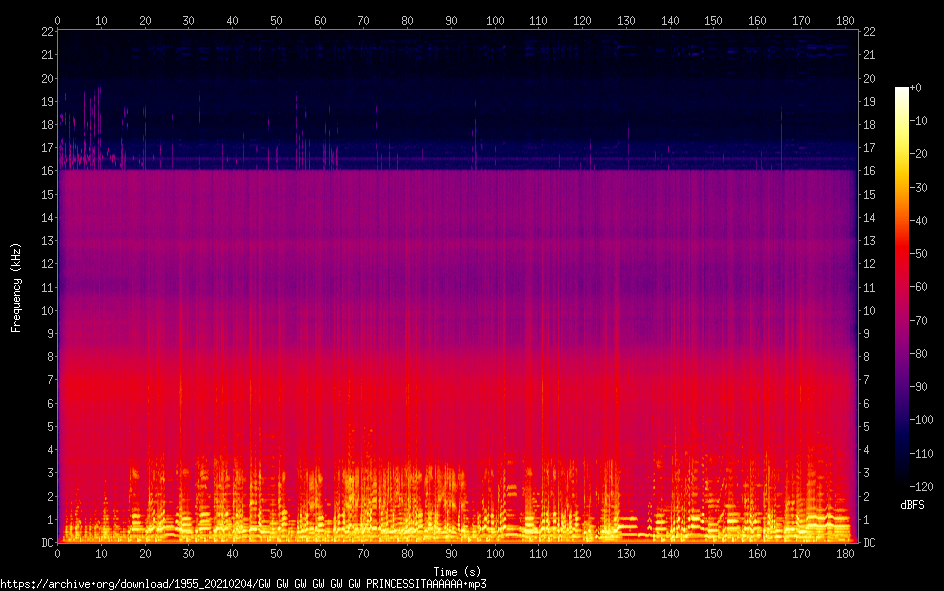The image size is (944, 591).
Task: Click the "Frequency (kHz)" axis title
Action: [x=16, y=288]
